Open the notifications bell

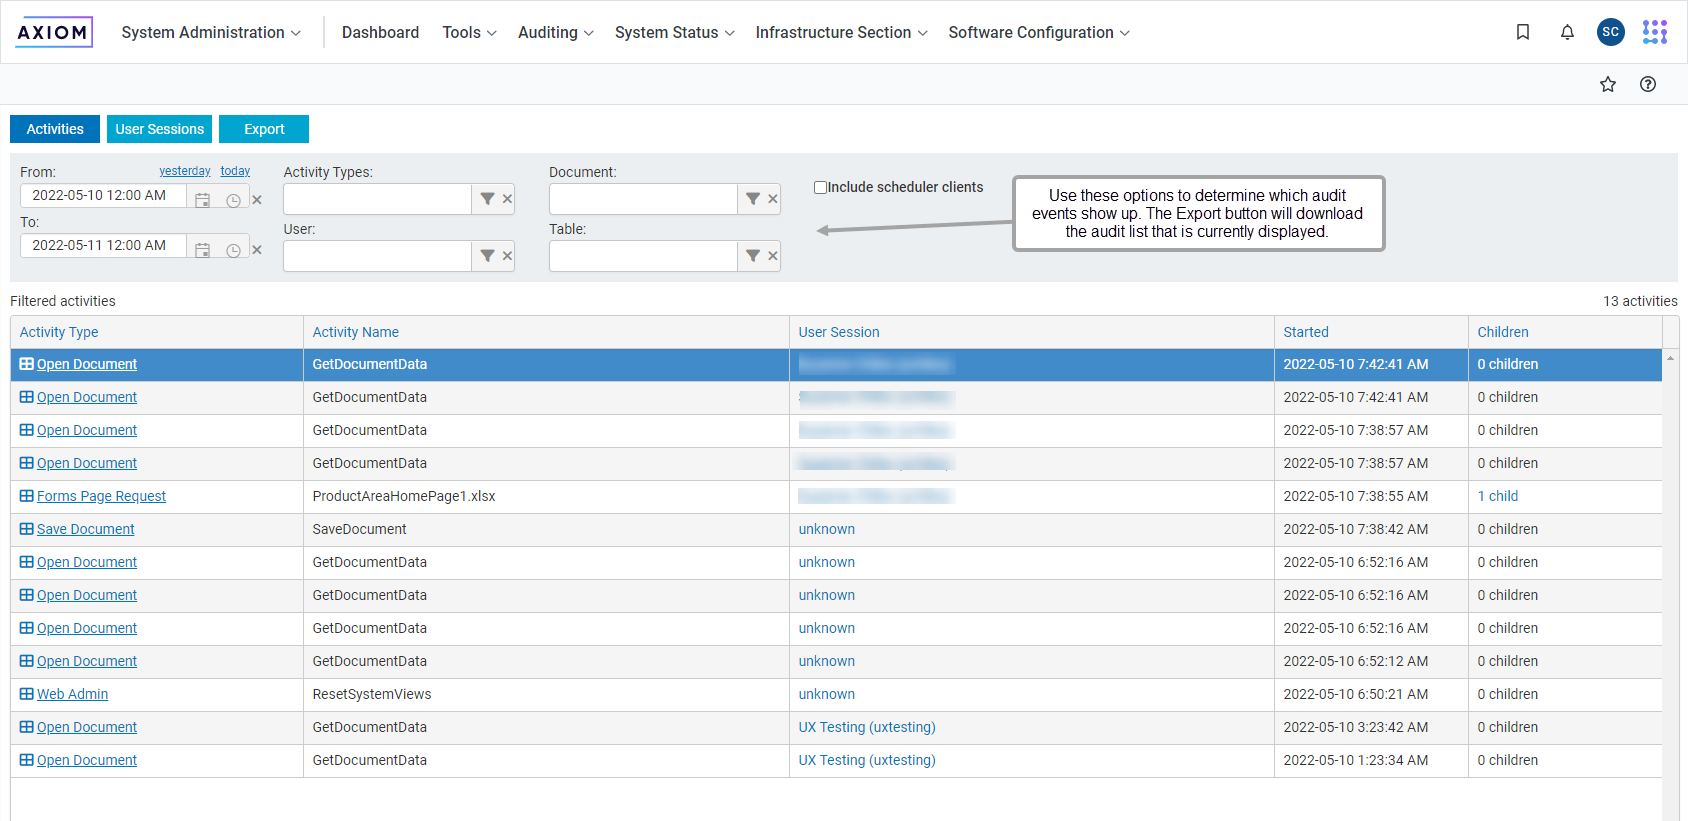point(1567,32)
